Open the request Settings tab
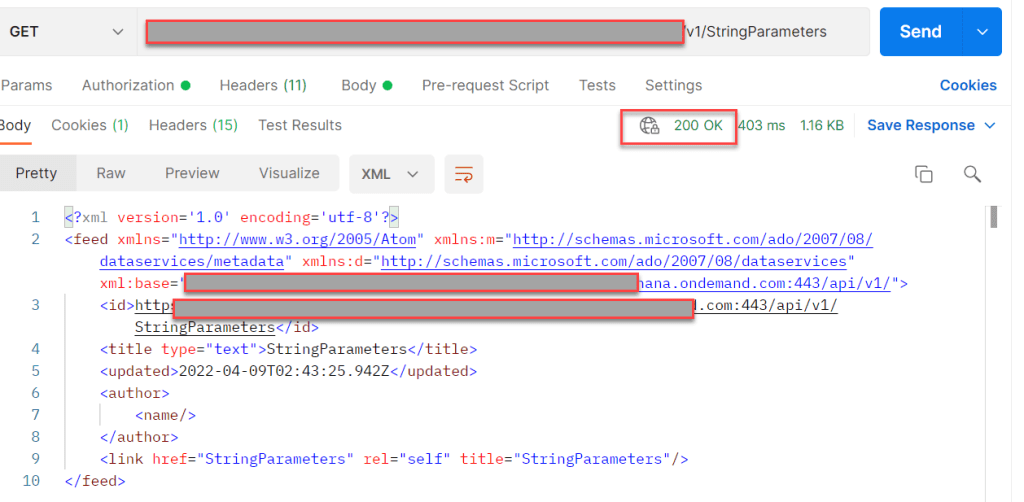This screenshot has height=502, width=1024. click(673, 85)
